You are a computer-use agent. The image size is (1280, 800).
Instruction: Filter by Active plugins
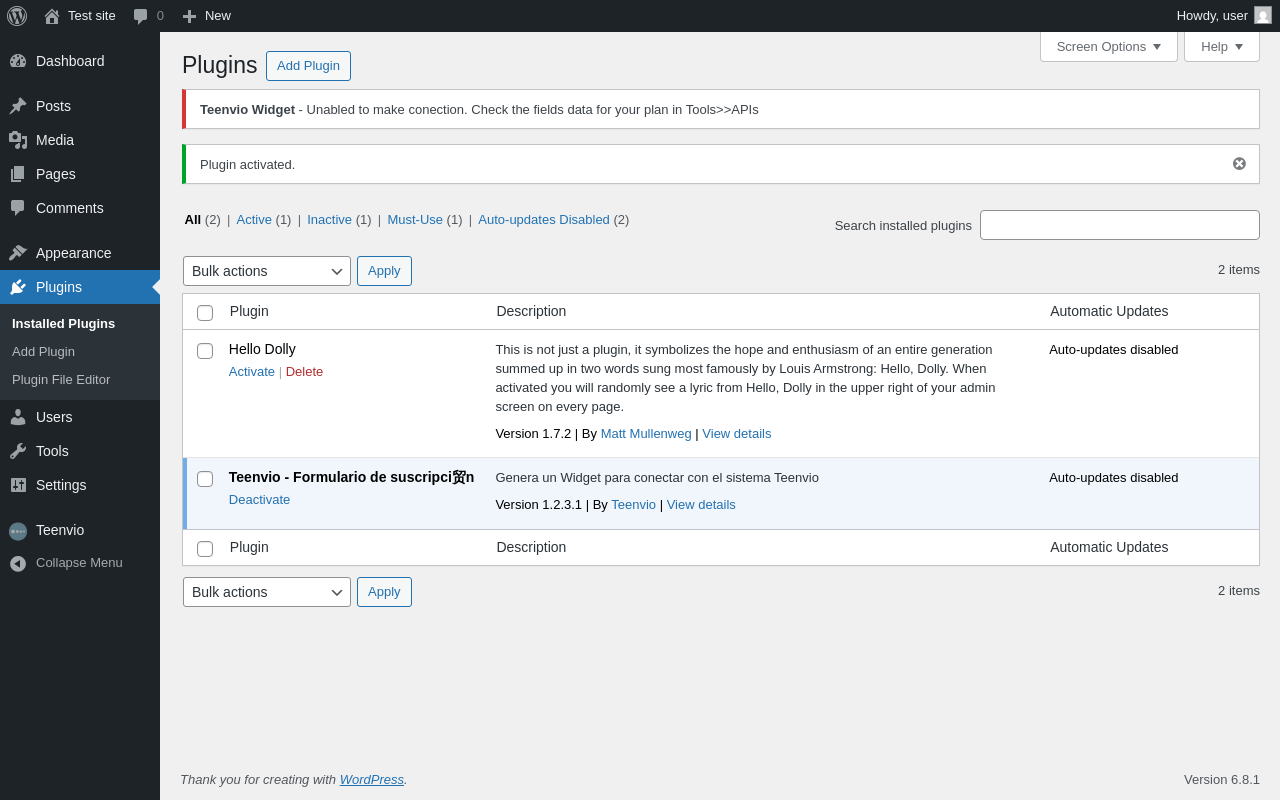pyautogui.click(x=254, y=220)
